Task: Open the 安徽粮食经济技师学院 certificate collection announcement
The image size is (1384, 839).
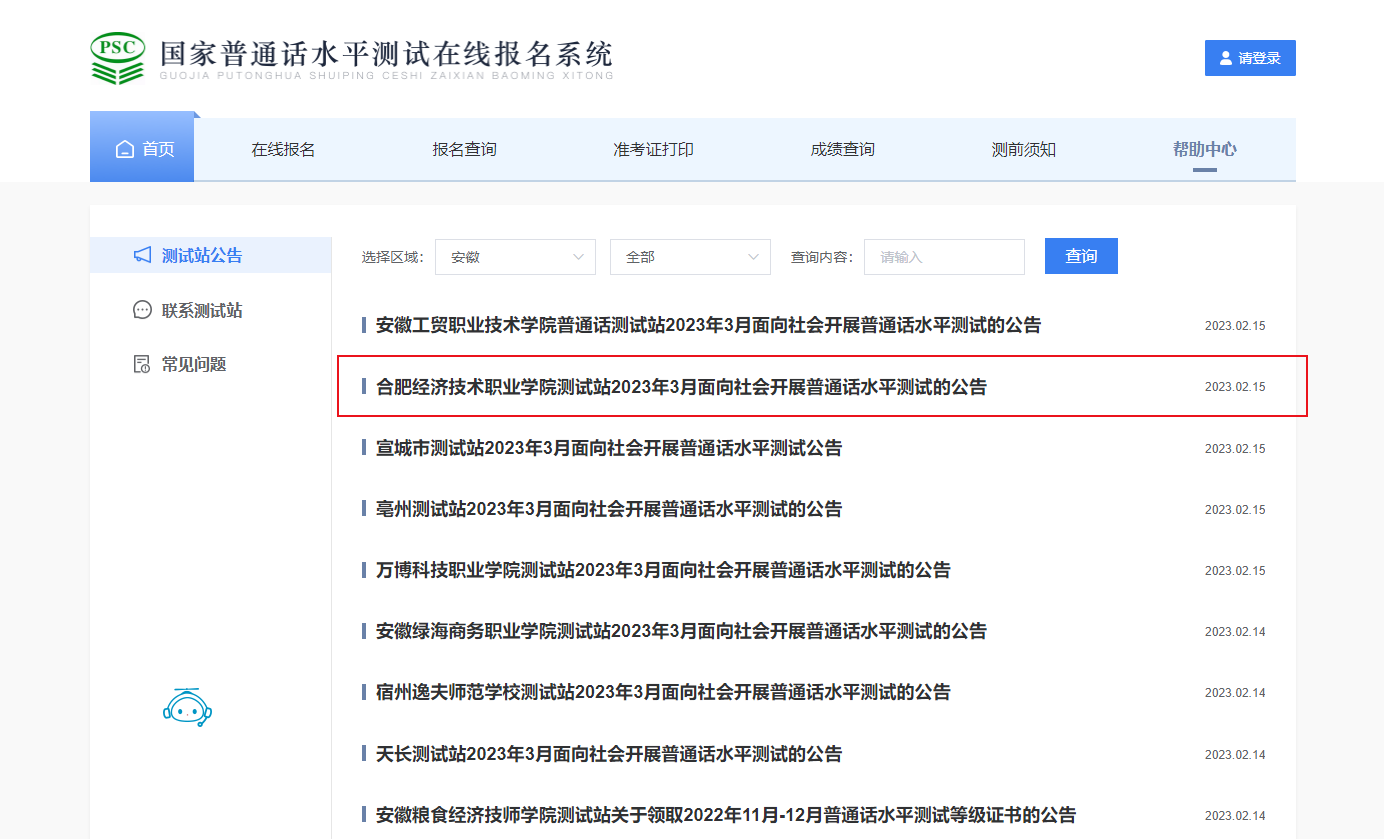Action: (725, 815)
